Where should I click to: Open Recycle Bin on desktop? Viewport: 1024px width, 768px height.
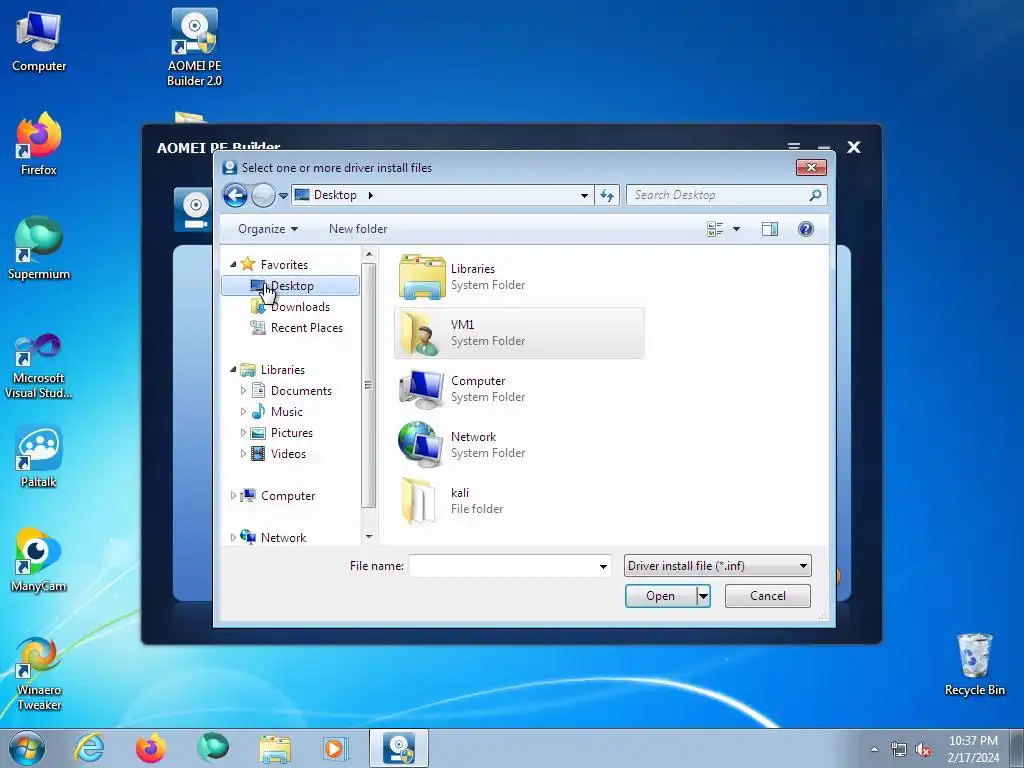(x=974, y=665)
